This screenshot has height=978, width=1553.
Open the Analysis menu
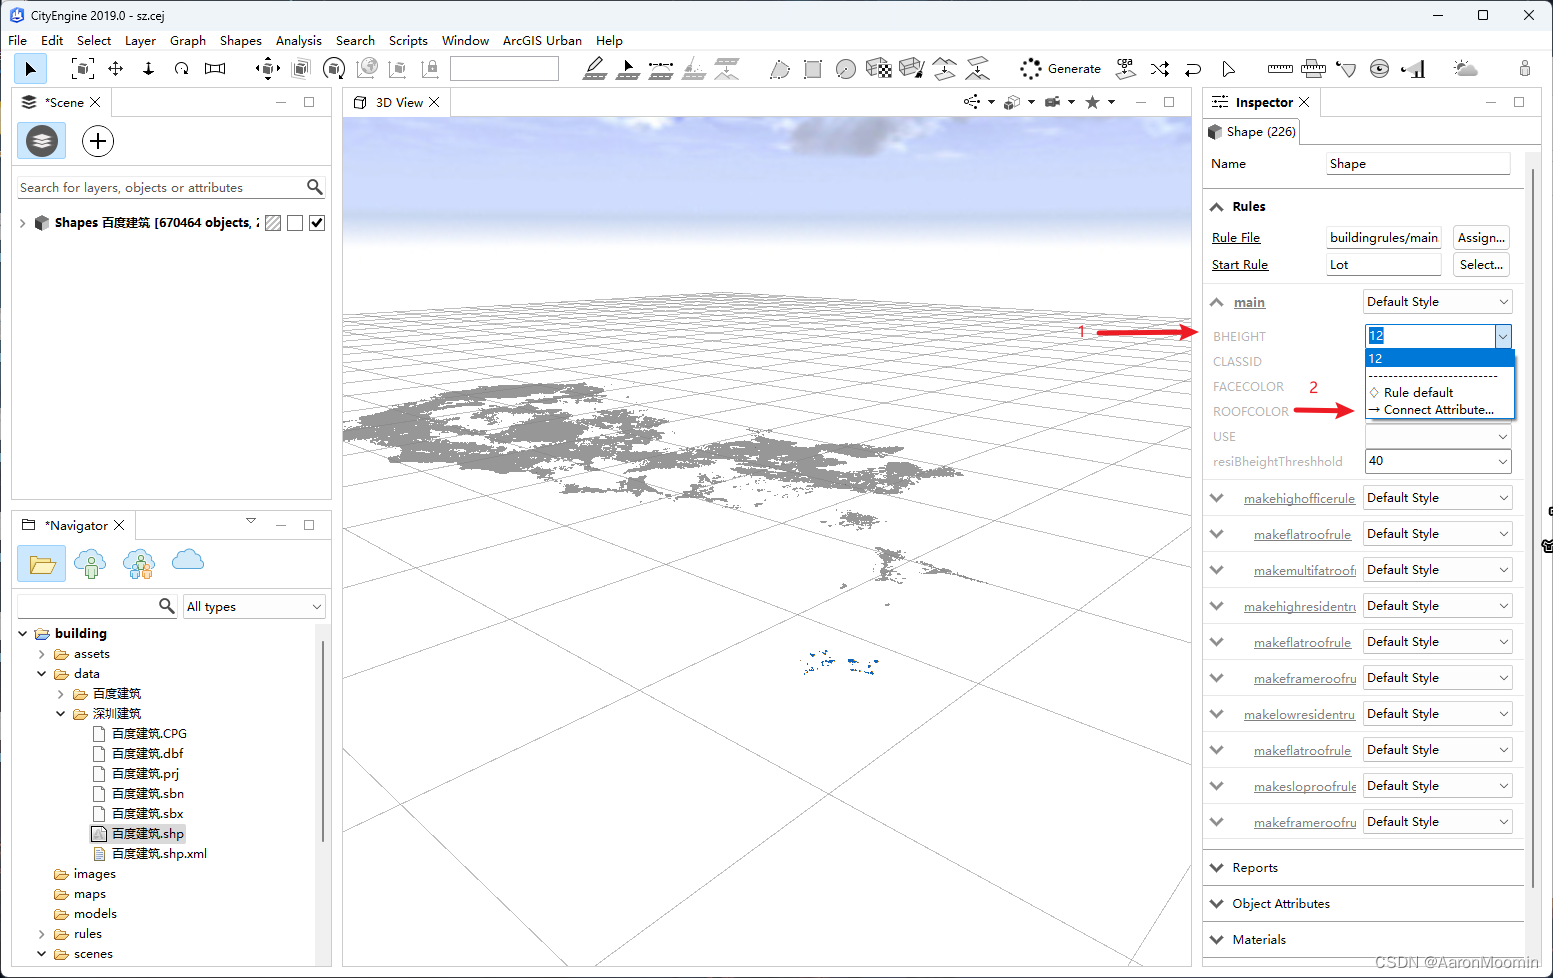299,40
